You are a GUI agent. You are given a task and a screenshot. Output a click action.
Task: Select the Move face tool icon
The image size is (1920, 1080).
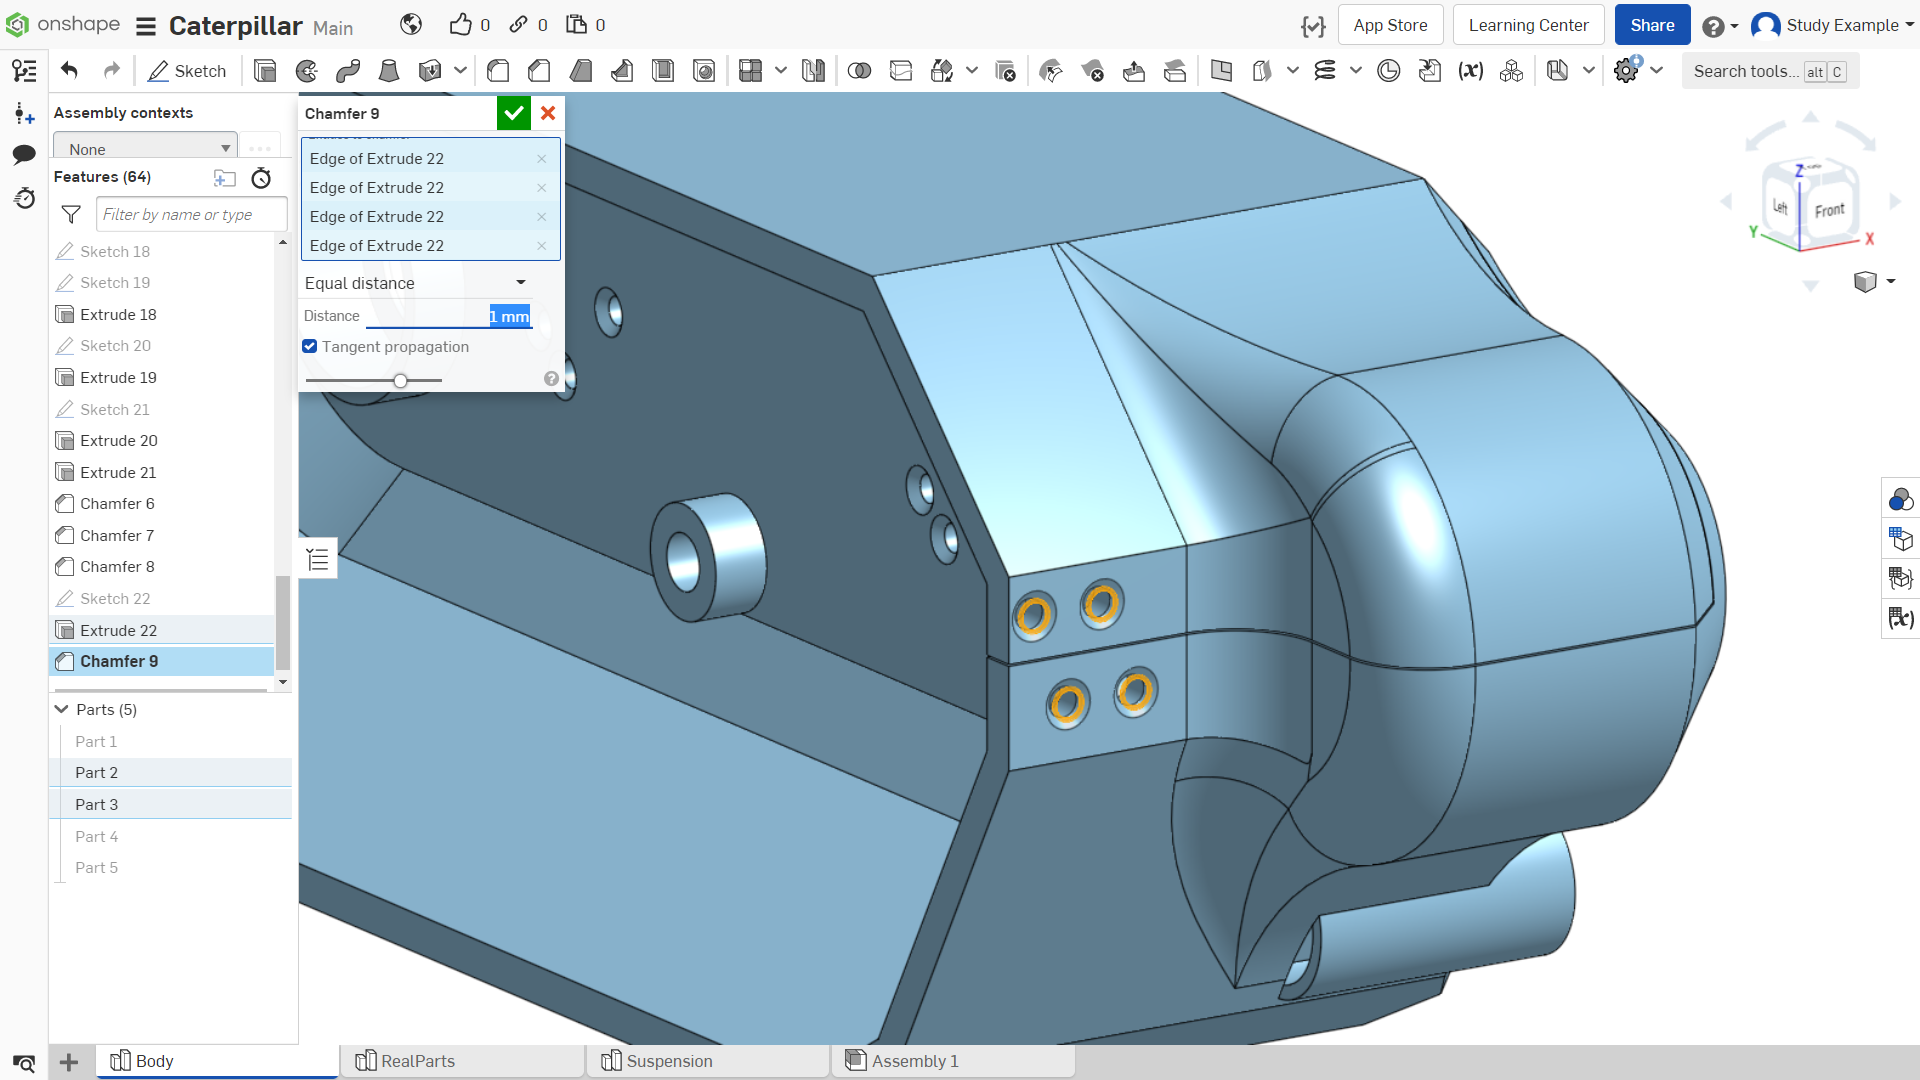pos(1134,71)
